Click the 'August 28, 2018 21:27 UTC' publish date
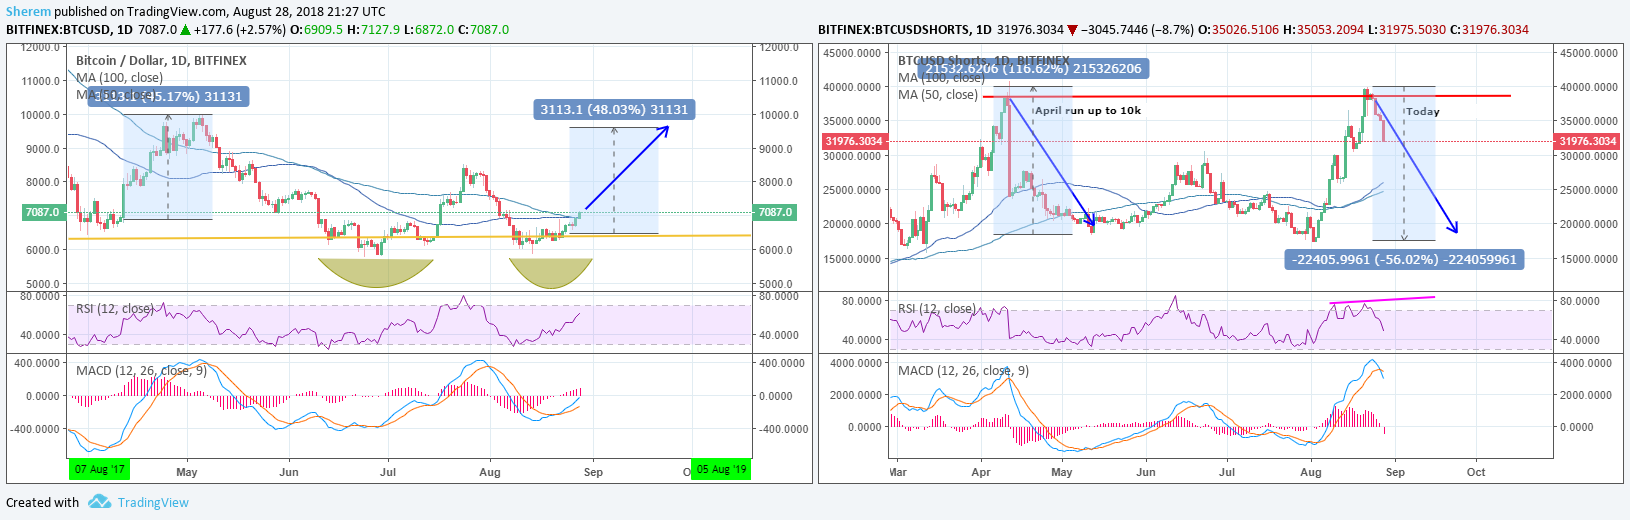The height and width of the screenshot is (520, 1630). [310, 12]
